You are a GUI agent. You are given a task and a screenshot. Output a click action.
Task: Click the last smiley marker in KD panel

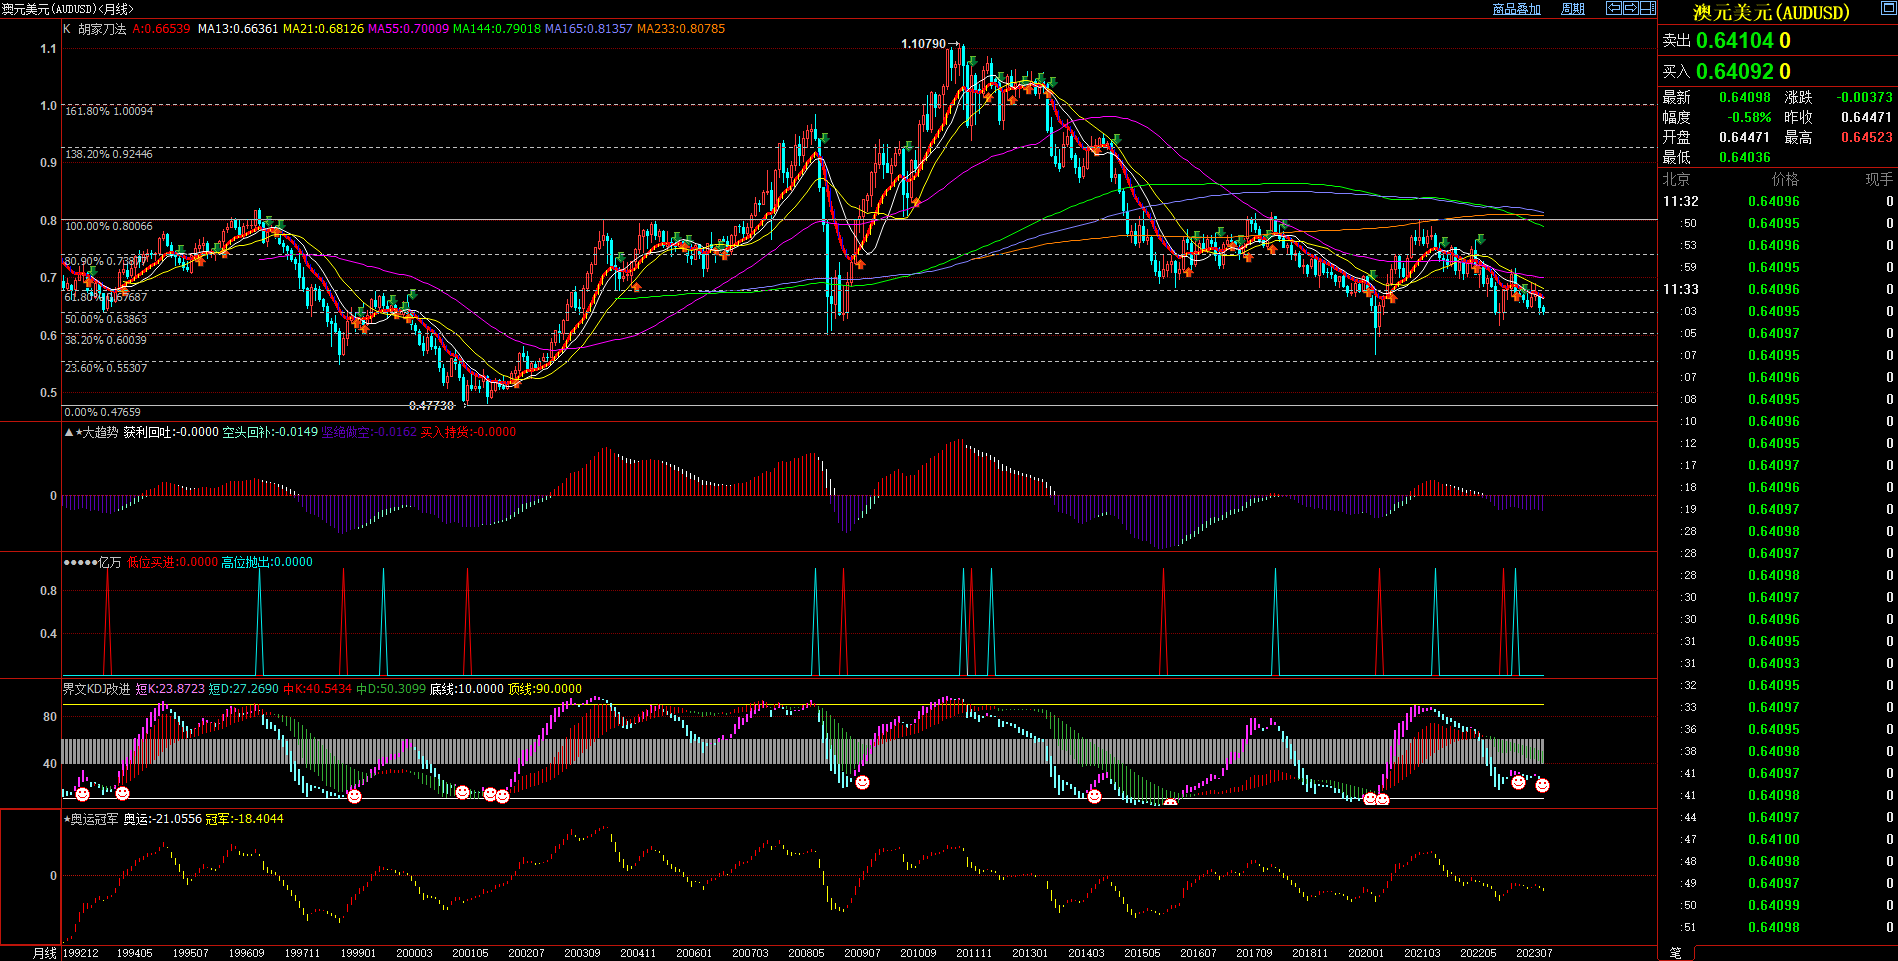coord(1542,786)
